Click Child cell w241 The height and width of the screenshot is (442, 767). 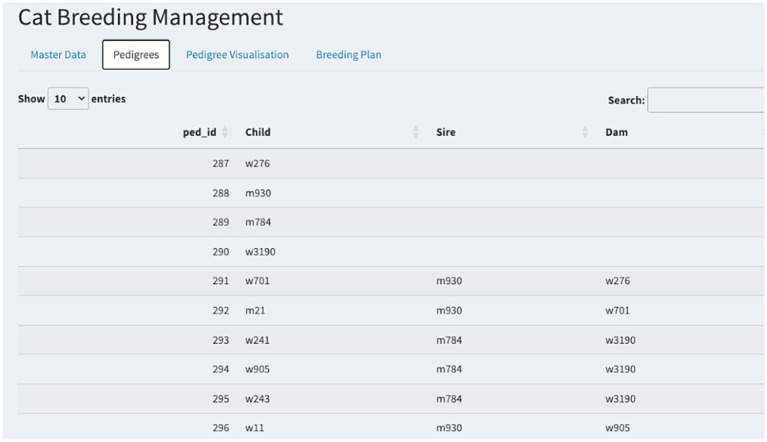257,340
